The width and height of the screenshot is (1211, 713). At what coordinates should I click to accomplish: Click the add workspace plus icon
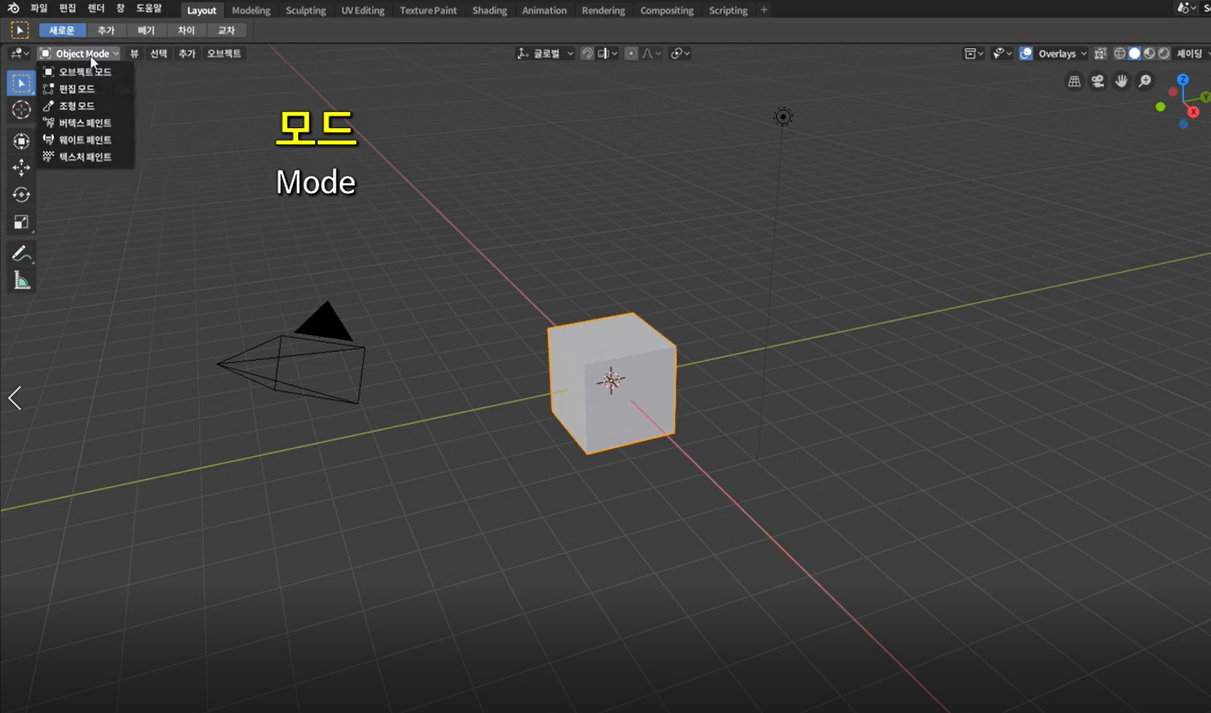click(764, 10)
